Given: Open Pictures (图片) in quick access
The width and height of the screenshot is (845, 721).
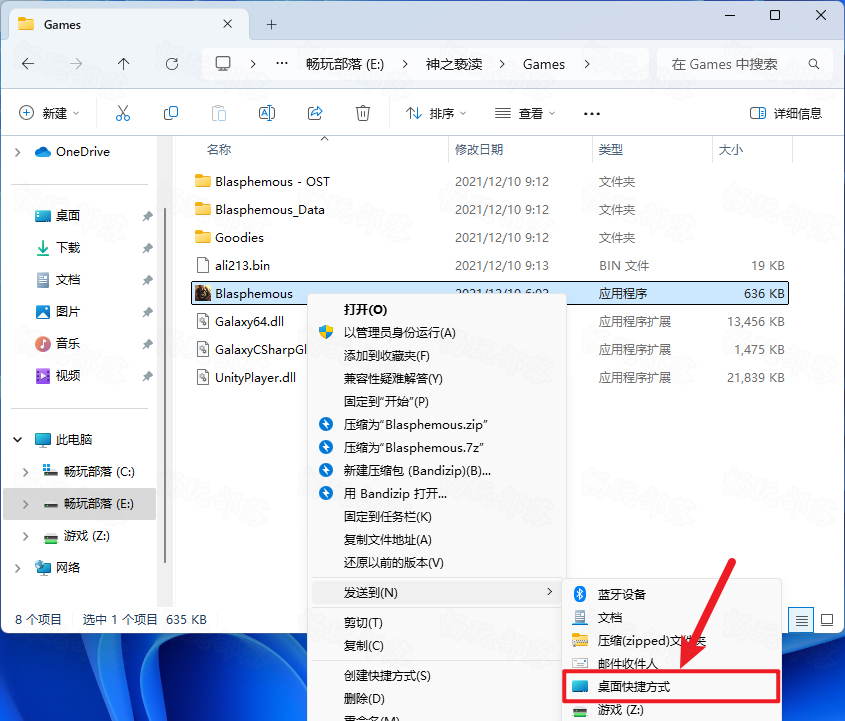Looking at the screenshot, I should click(67, 311).
